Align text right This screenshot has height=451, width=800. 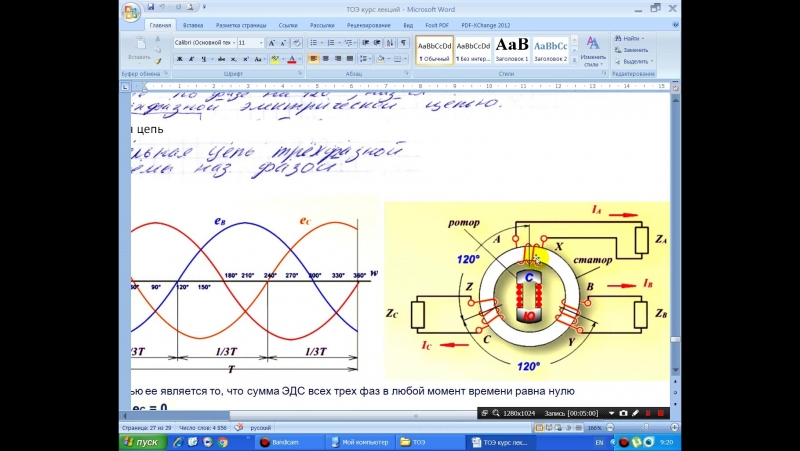(x=338, y=59)
